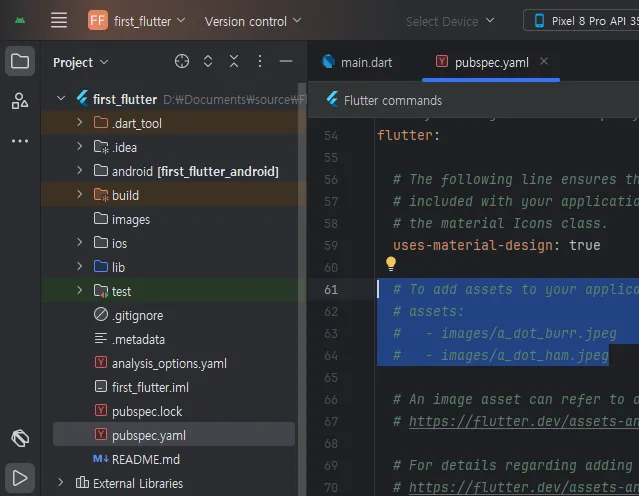Open the Run tool window icon
639x496 pixels.
(20, 478)
